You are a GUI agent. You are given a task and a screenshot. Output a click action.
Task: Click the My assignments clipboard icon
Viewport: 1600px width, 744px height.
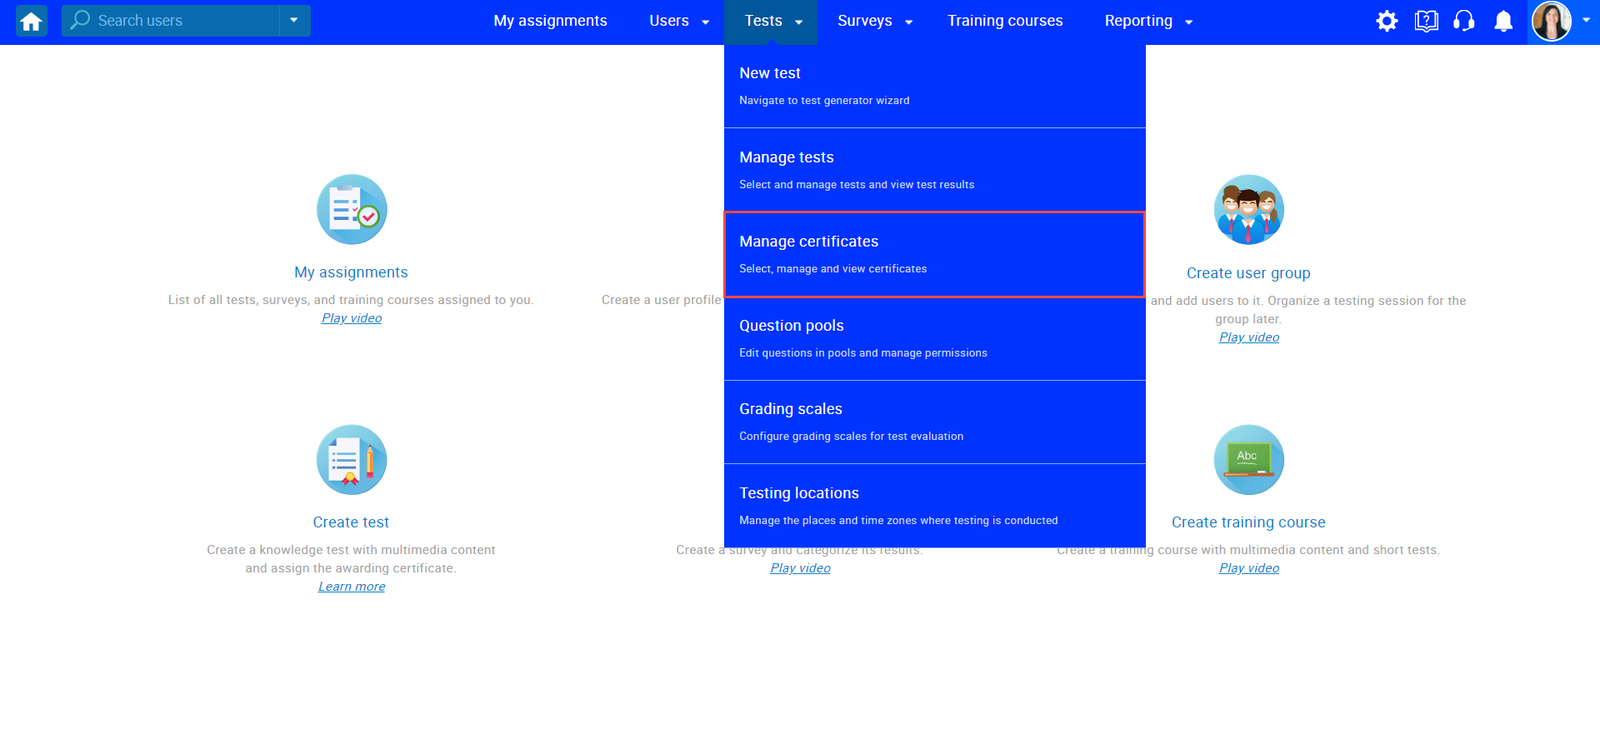click(x=351, y=210)
